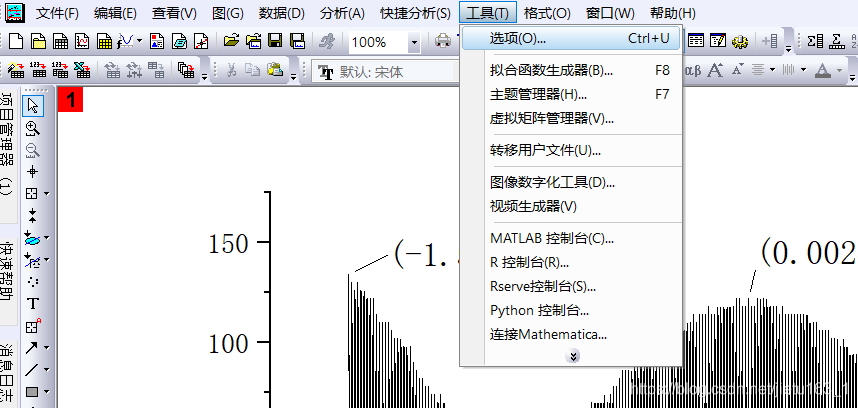
Task: Click the Import Single ASCII icon
Action: (x=38, y=70)
